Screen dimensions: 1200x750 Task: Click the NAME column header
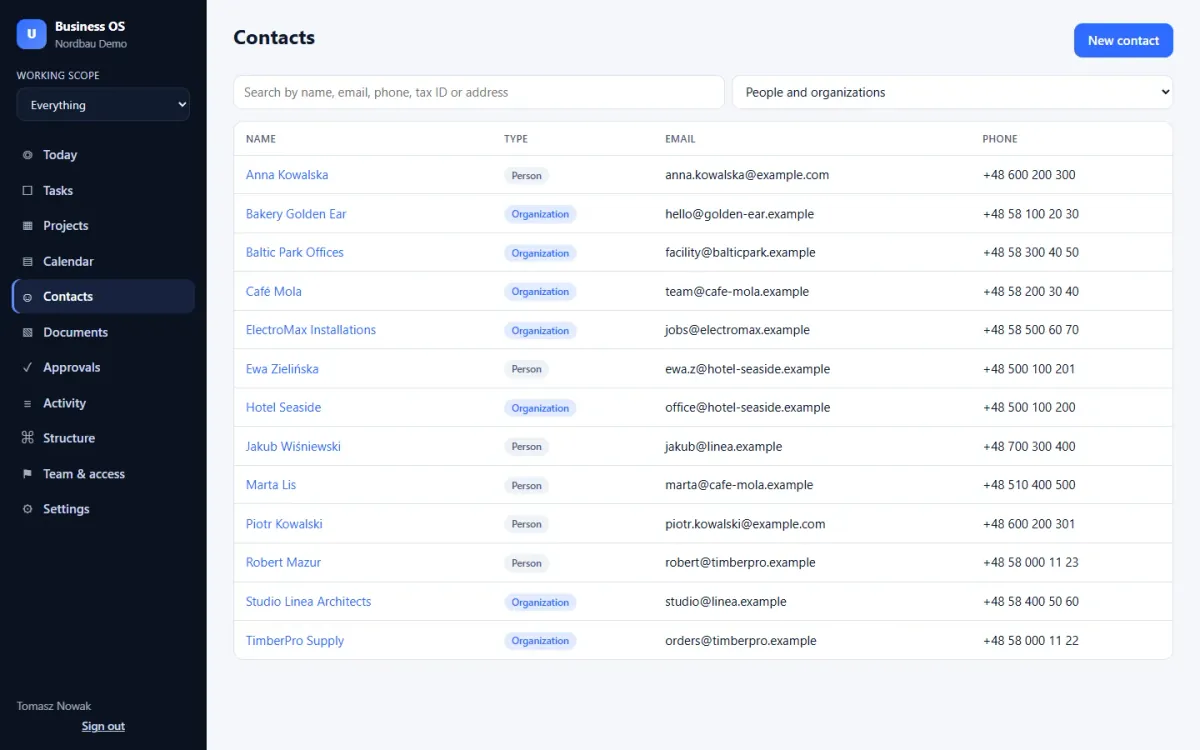pyautogui.click(x=261, y=139)
